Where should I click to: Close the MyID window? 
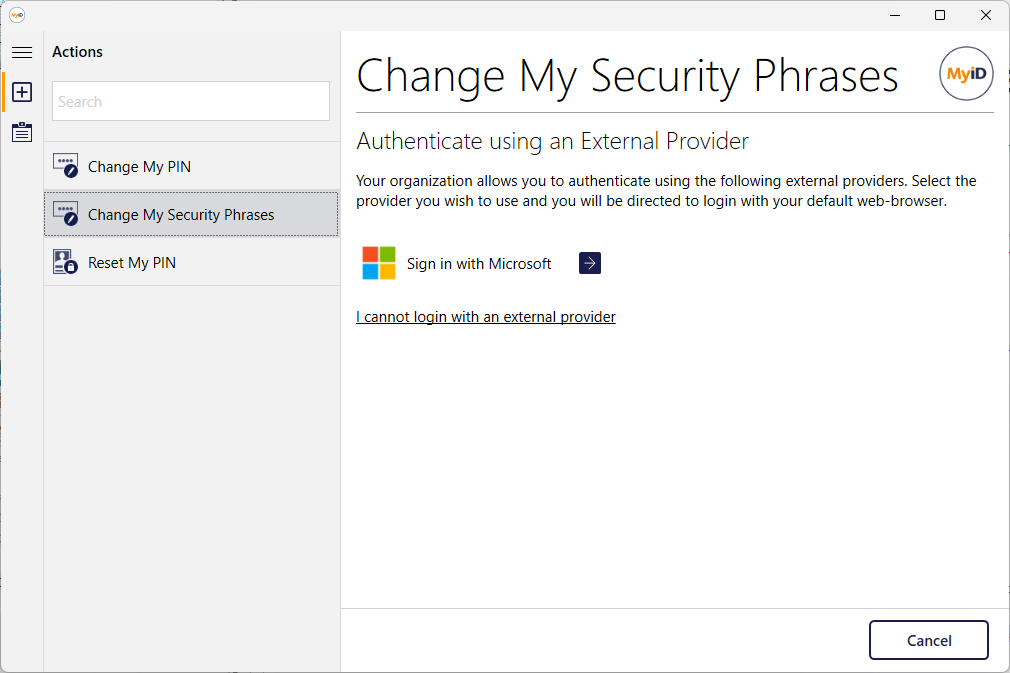click(x=986, y=15)
